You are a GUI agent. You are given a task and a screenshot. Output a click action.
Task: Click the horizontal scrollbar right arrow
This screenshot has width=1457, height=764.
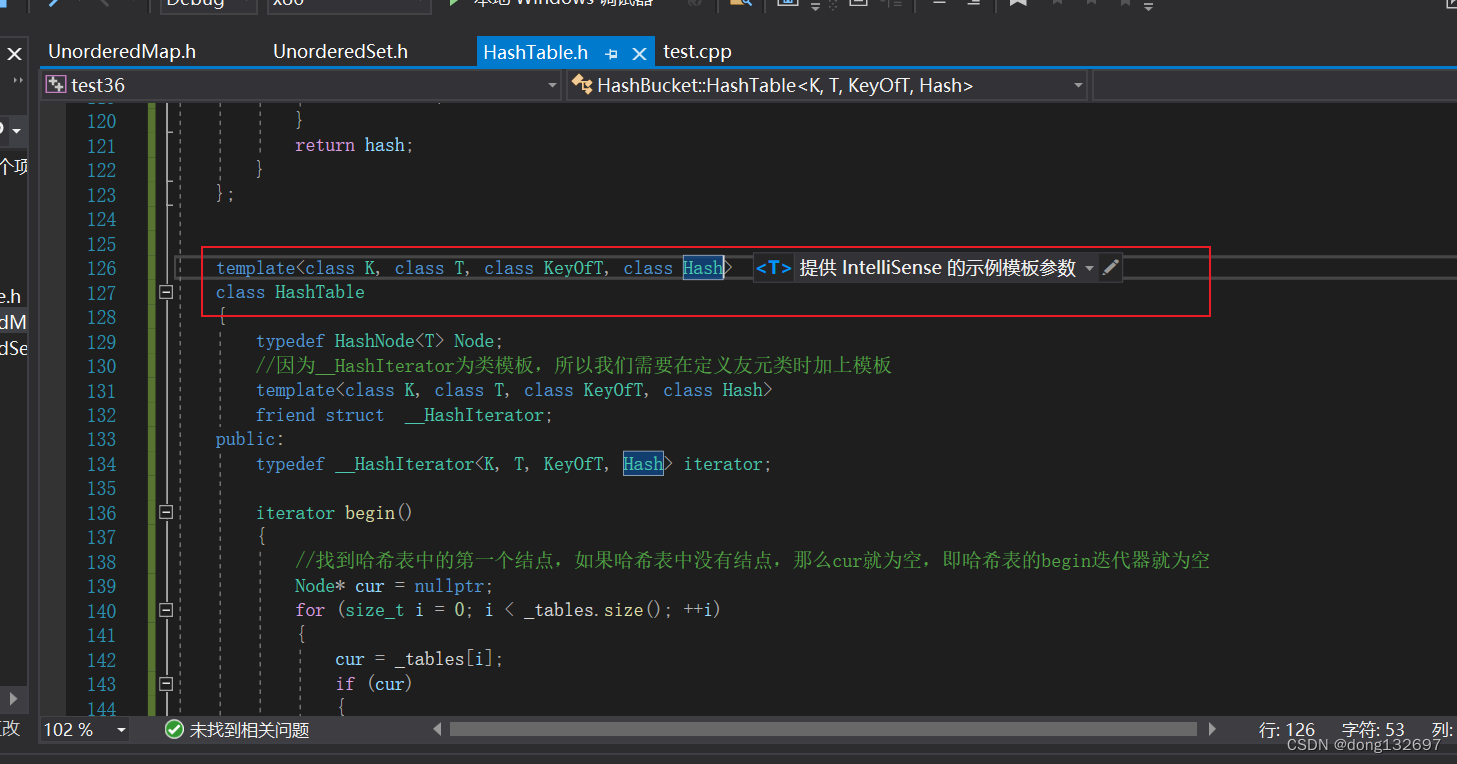[1212, 730]
